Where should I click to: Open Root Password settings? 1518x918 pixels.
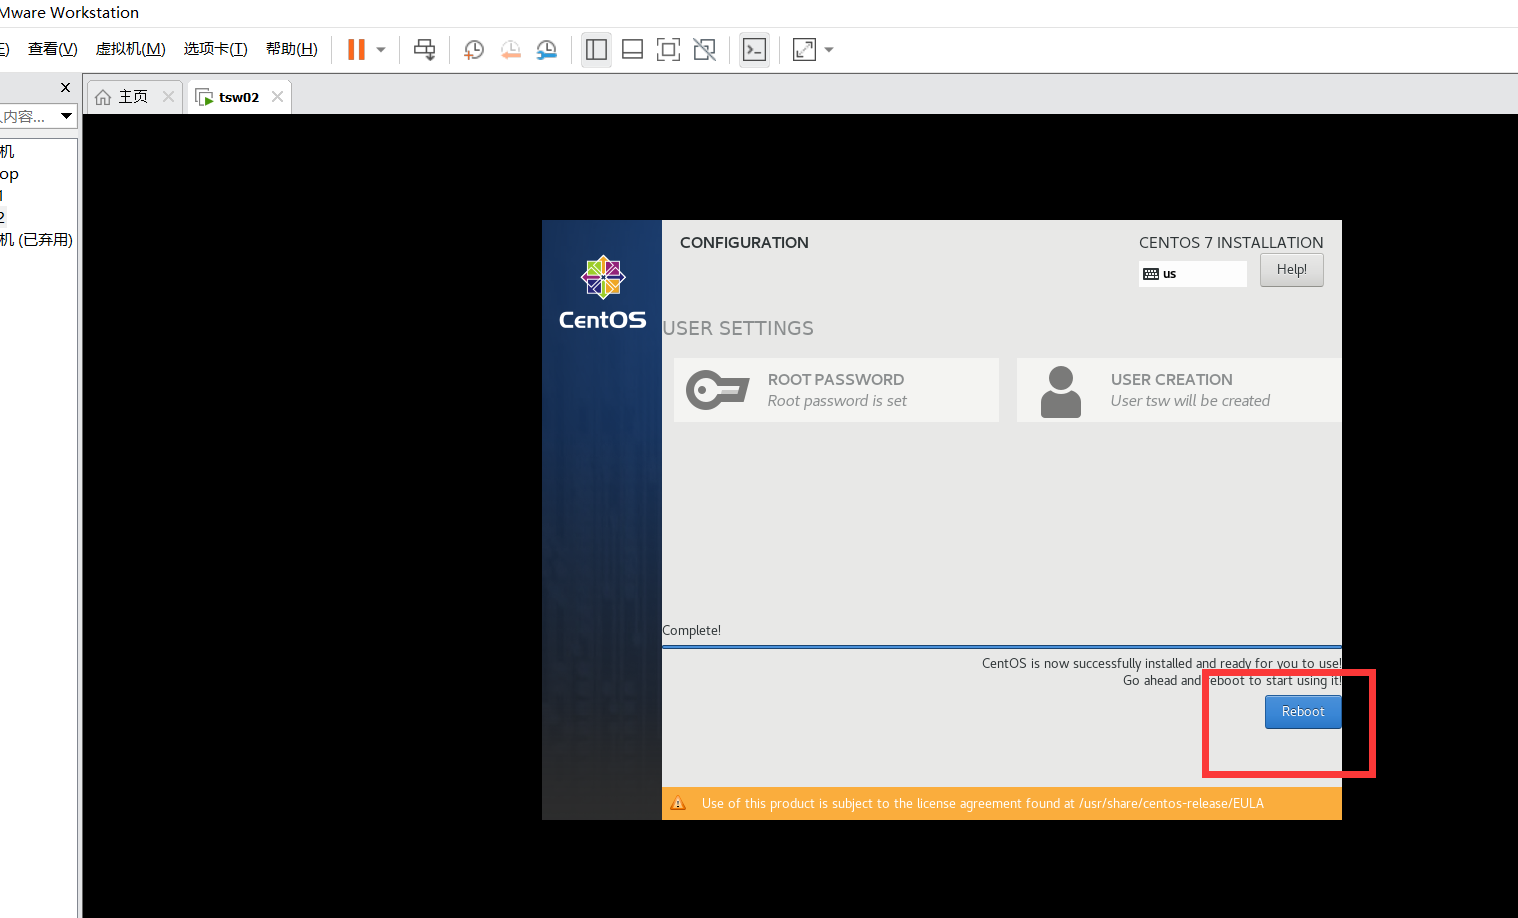point(836,390)
